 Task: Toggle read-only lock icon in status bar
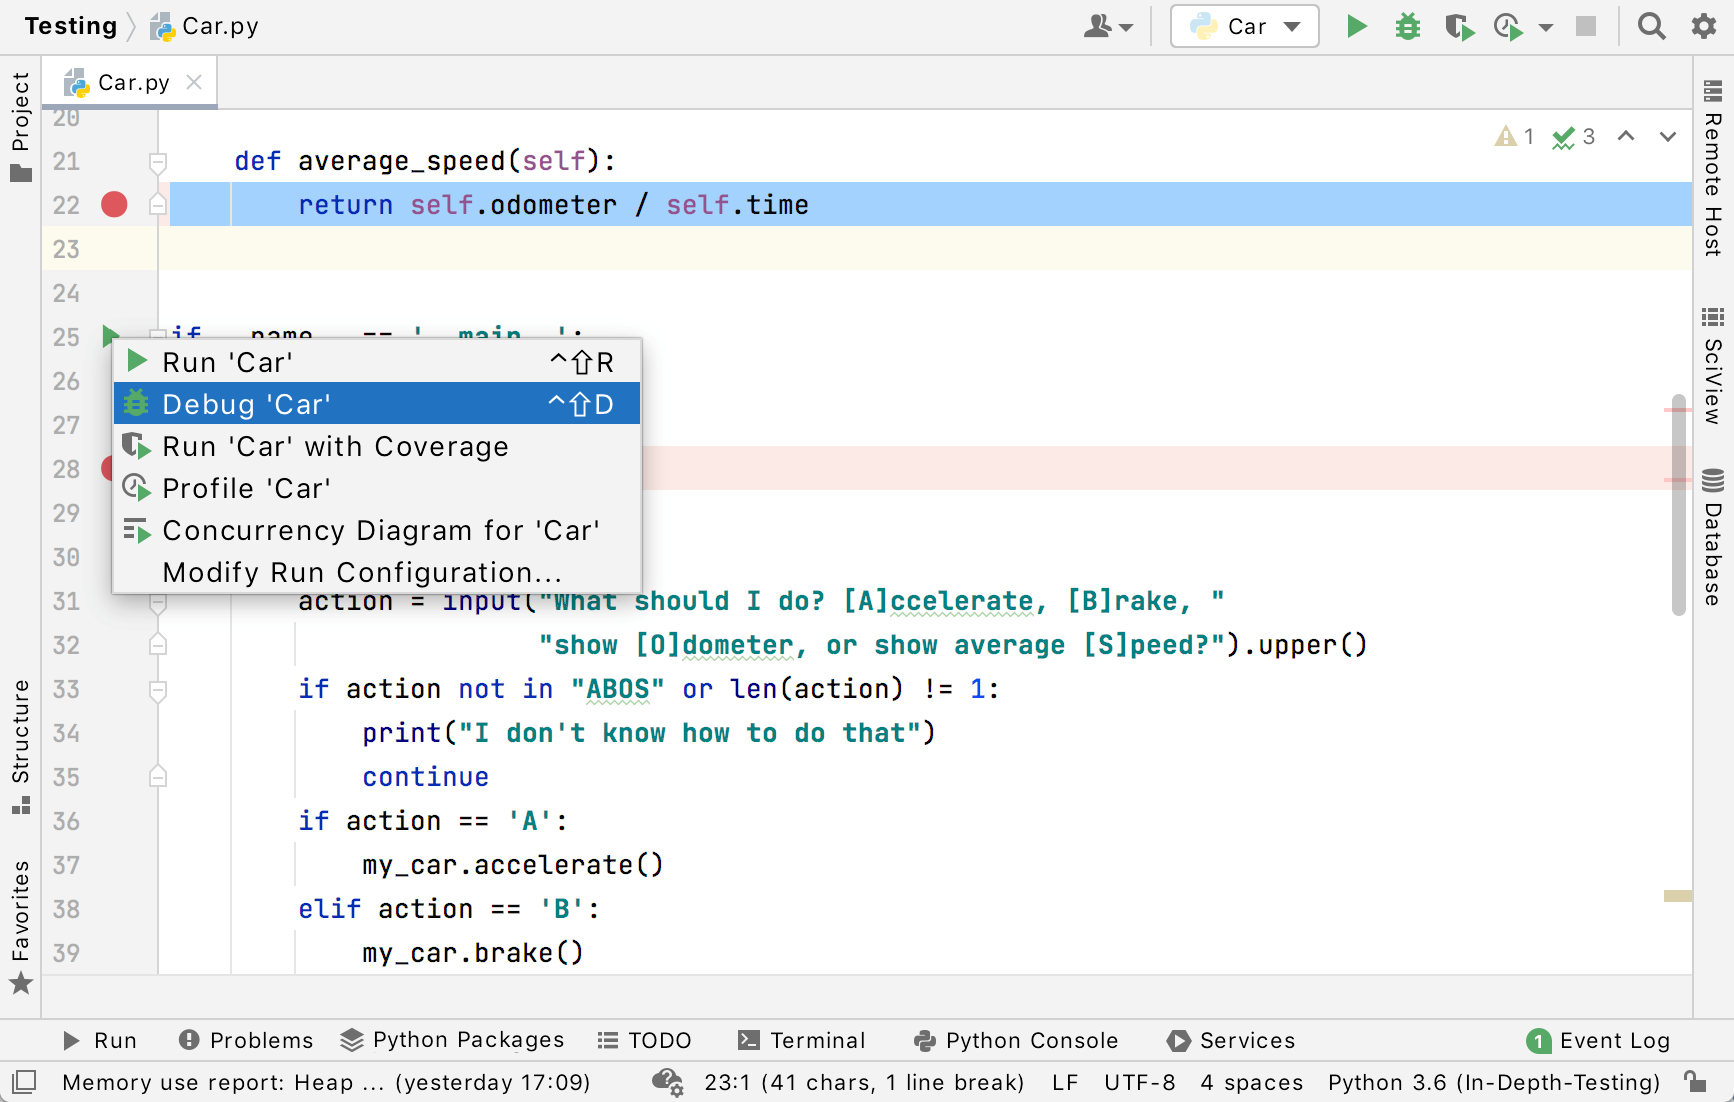[x=1694, y=1082]
